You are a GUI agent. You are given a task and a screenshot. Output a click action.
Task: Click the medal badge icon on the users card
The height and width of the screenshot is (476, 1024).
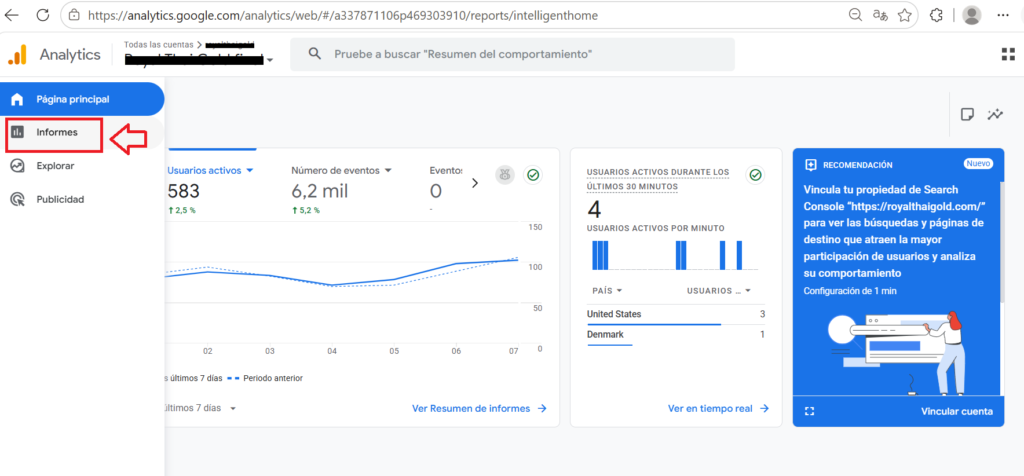pos(505,175)
